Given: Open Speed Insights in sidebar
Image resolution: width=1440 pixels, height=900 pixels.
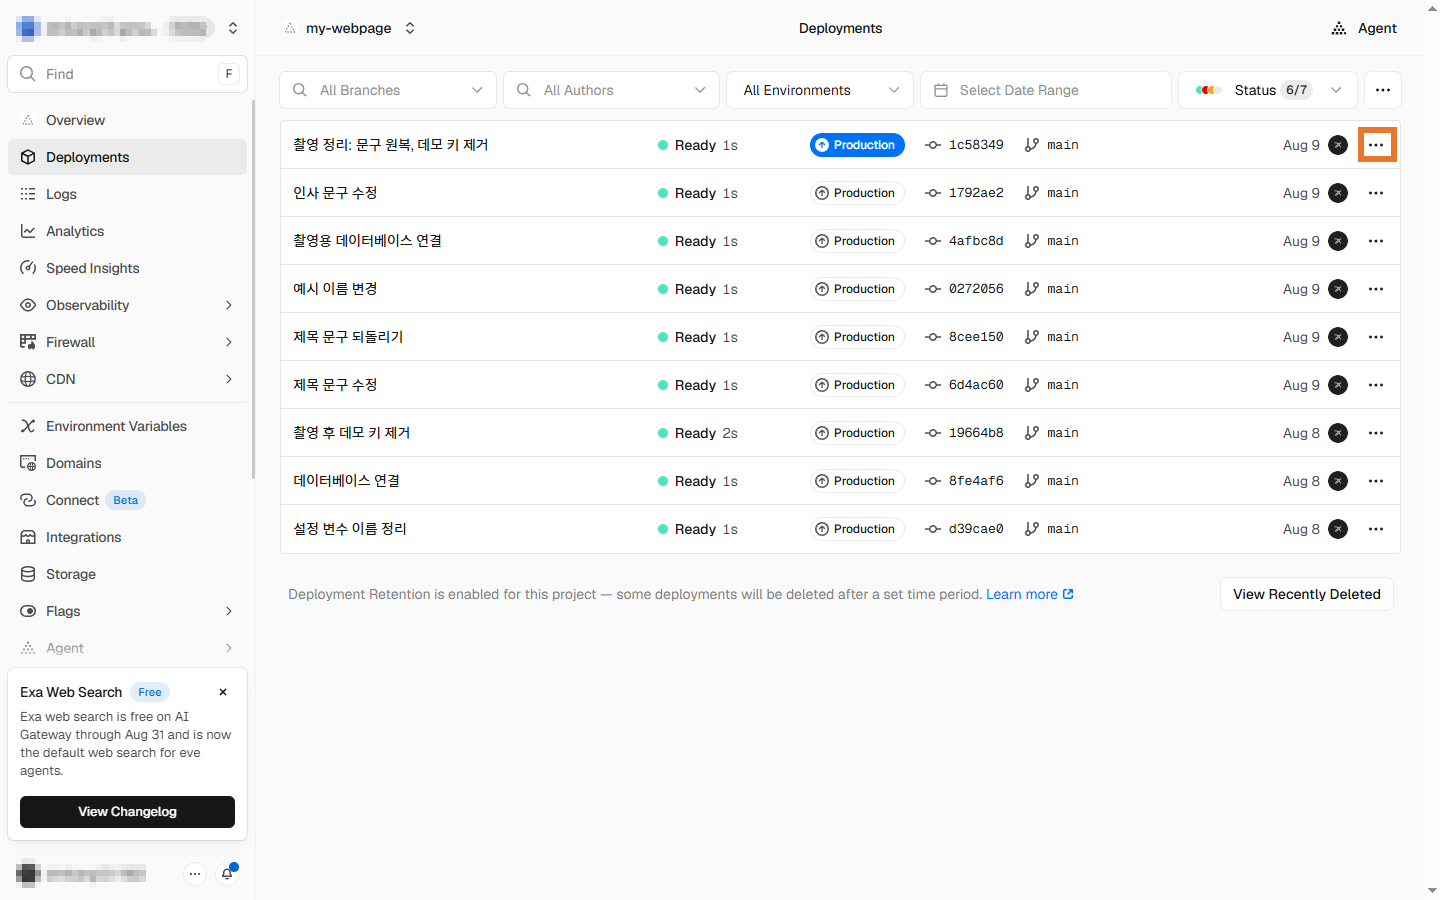Looking at the screenshot, I should click(127, 268).
